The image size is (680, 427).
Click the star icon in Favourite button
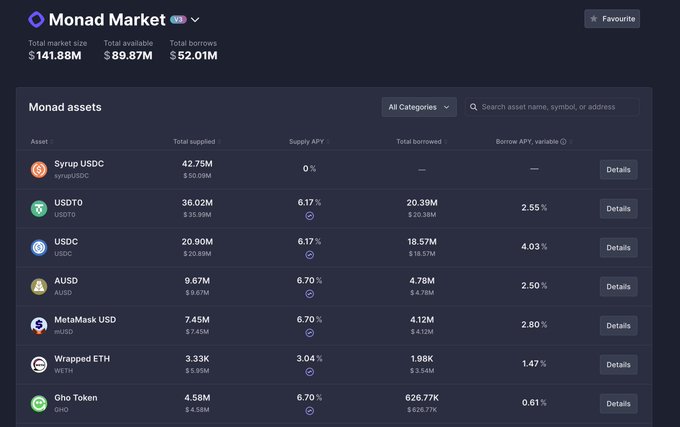(594, 19)
